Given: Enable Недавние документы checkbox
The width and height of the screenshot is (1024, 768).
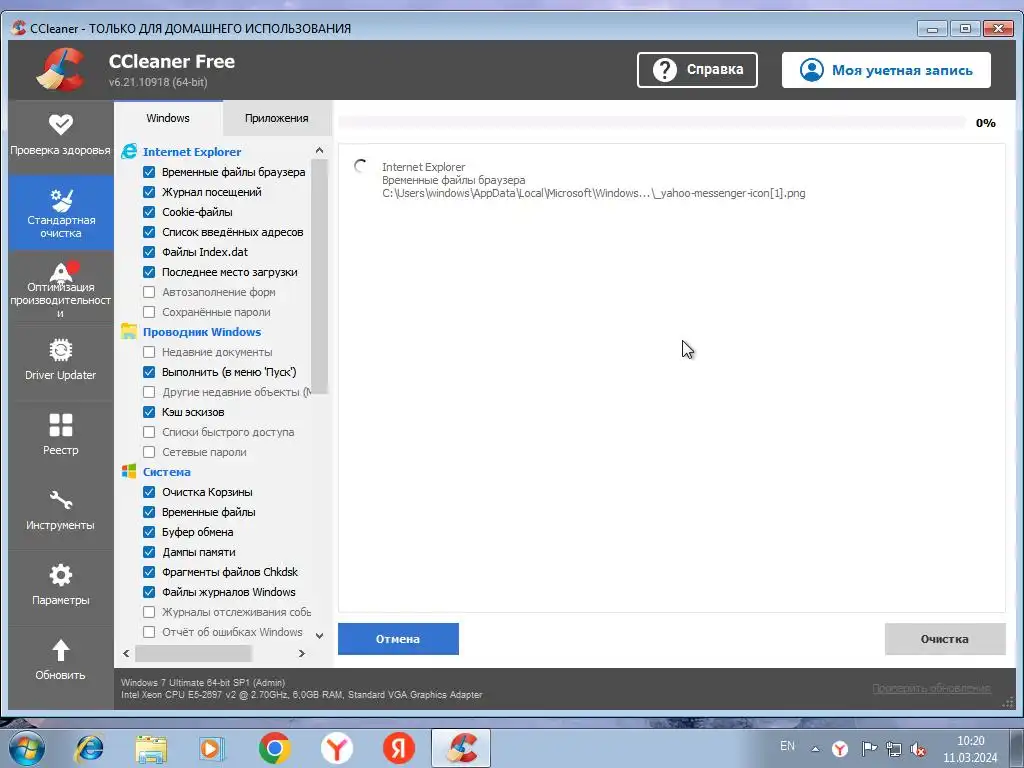Looking at the screenshot, I should pyautogui.click(x=149, y=352).
